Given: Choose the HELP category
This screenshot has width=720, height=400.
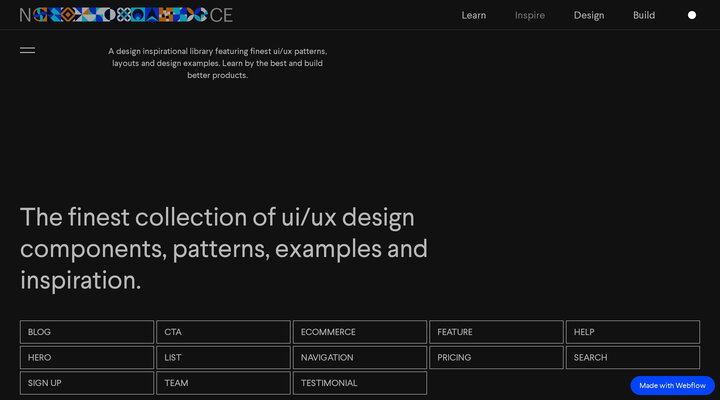Looking at the screenshot, I should point(632,332).
